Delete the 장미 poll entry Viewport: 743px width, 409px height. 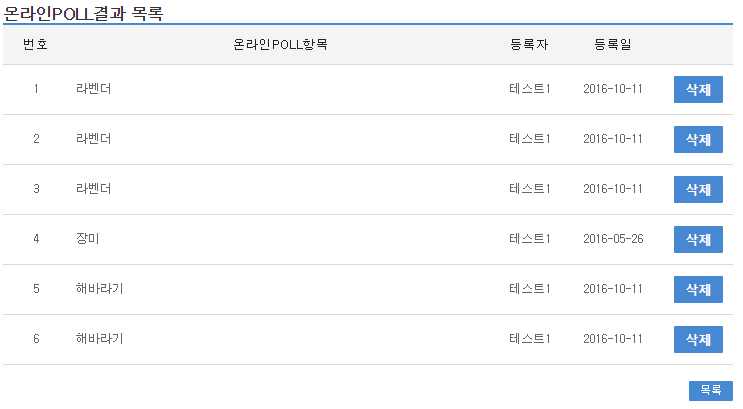[x=698, y=239]
